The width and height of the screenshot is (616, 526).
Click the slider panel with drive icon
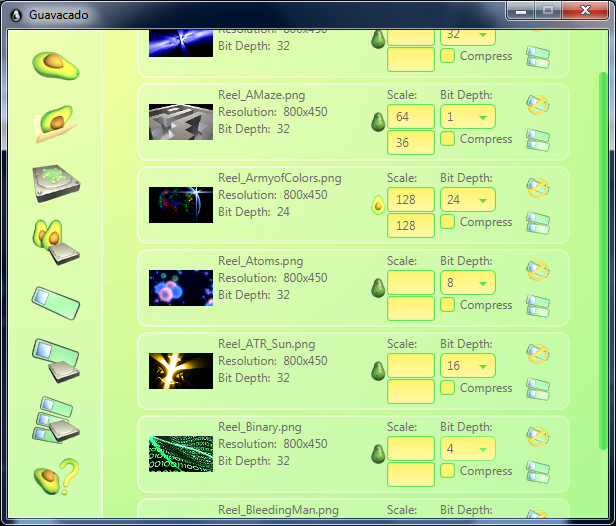(56, 360)
